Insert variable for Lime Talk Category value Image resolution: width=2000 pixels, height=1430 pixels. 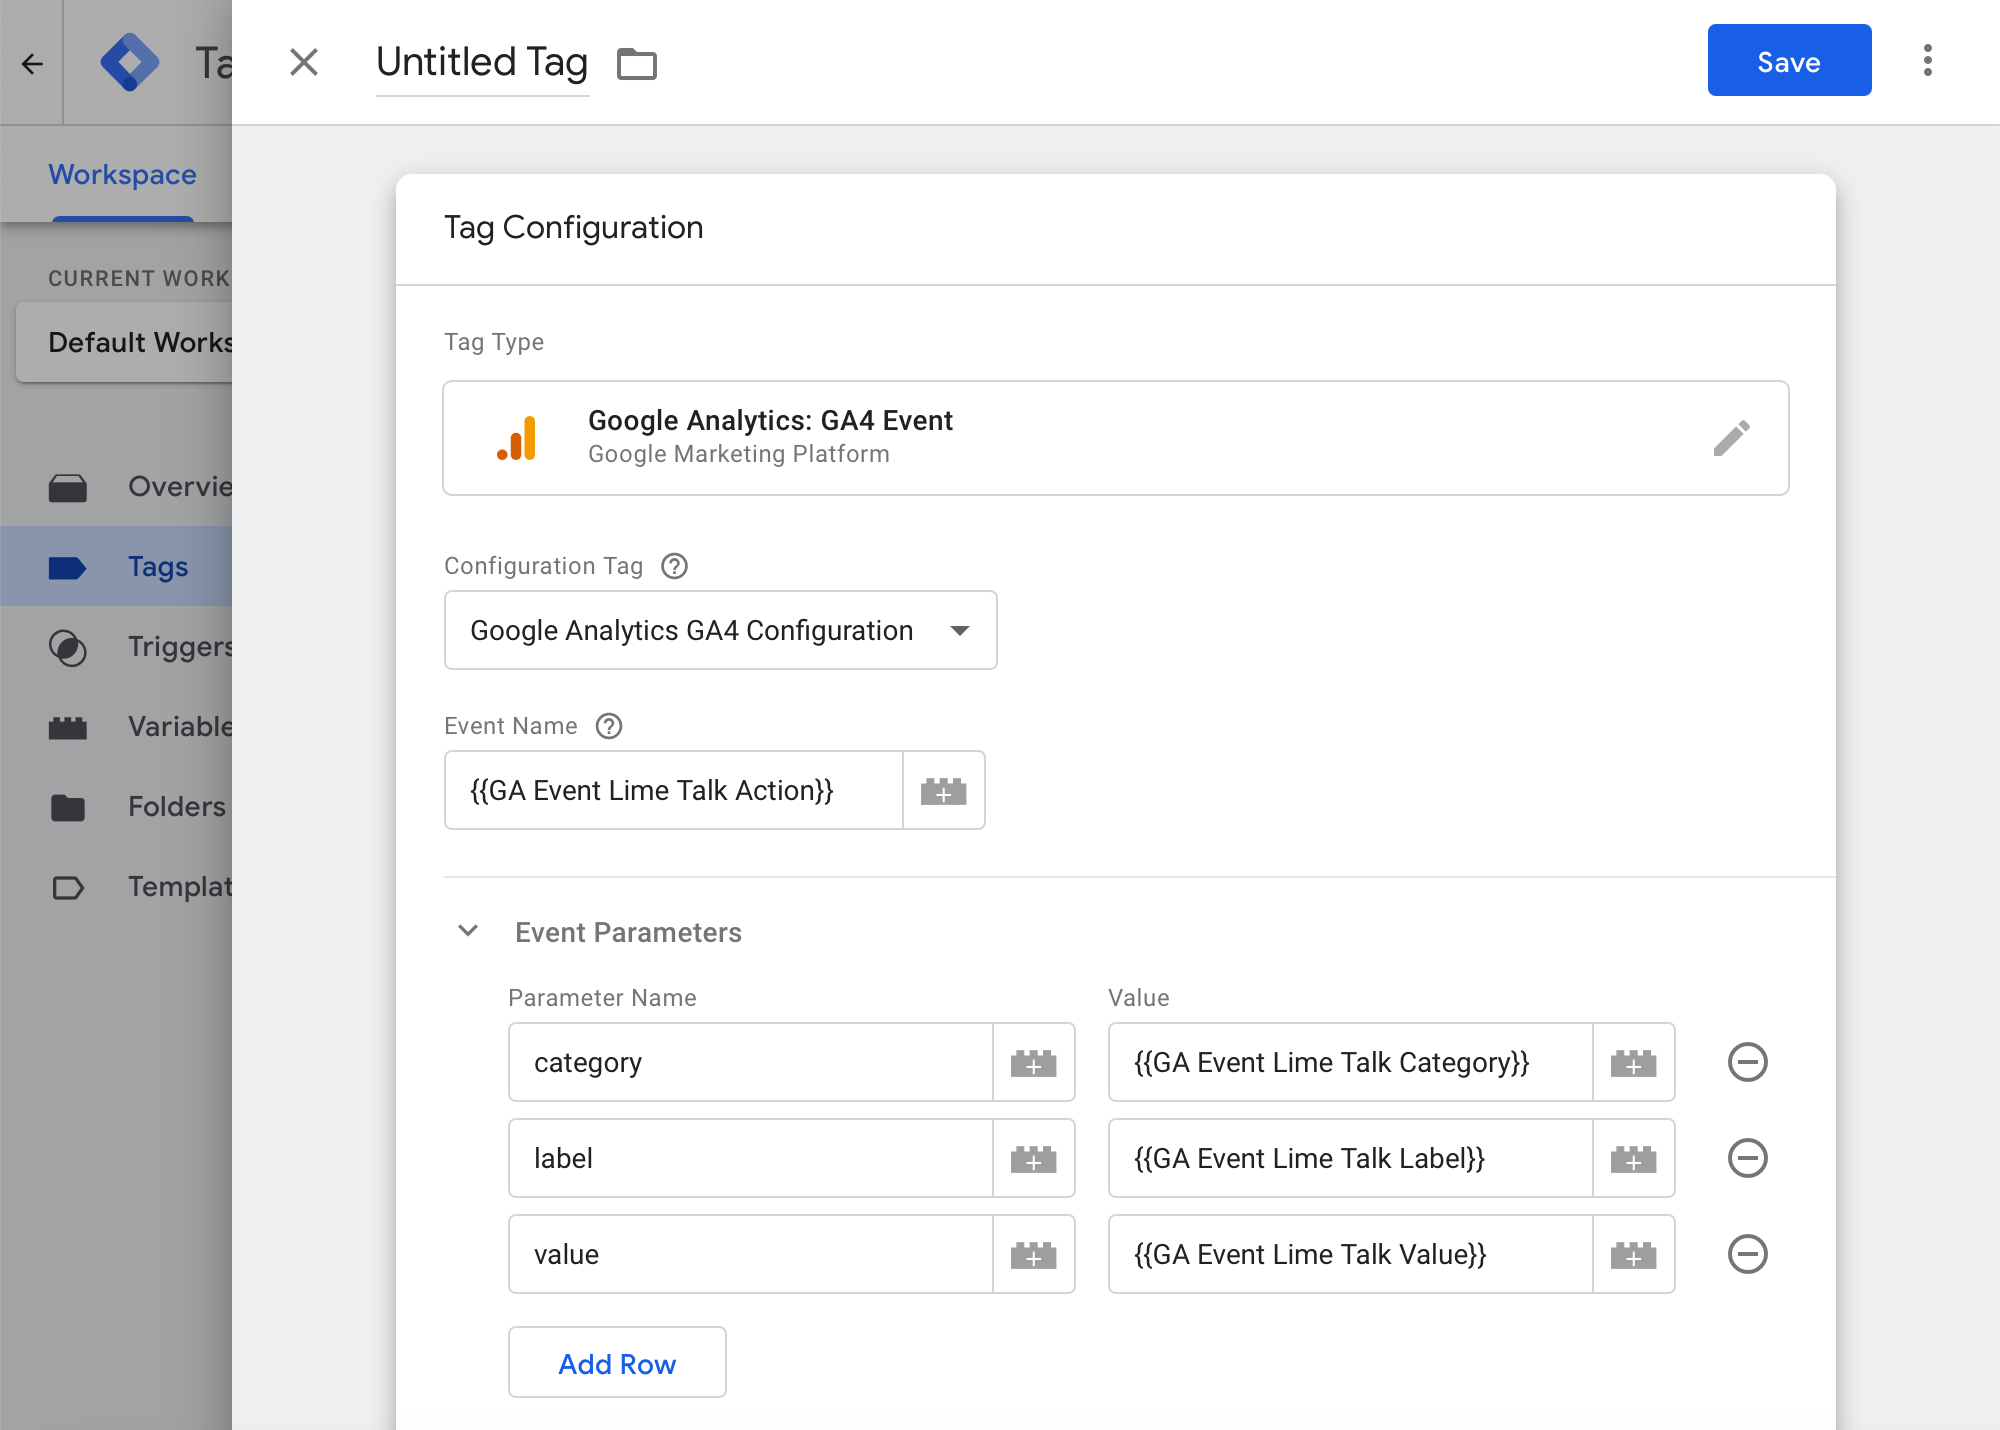pyautogui.click(x=1633, y=1062)
